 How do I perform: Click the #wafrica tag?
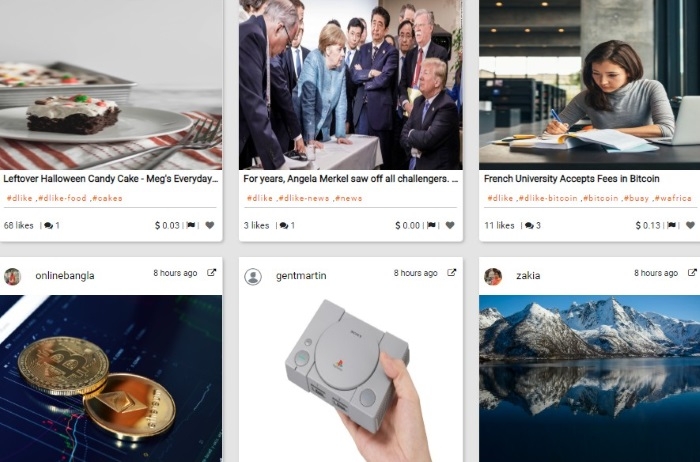pyautogui.click(x=673, y=198)
